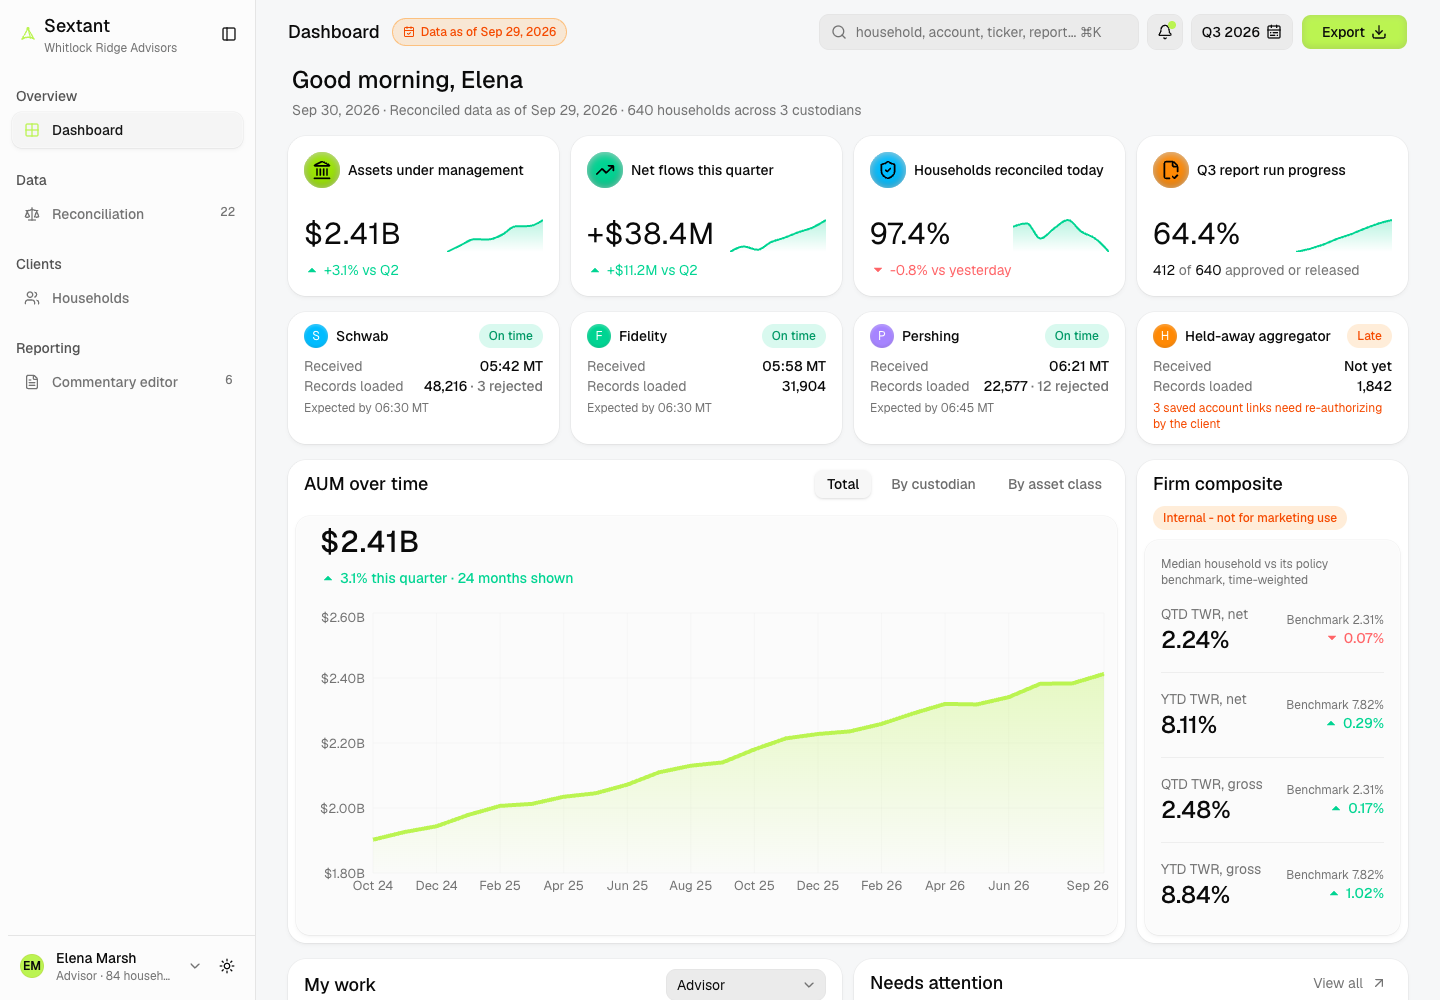Click the Assets under management bank icon
Image resolution: width=1440 pixels, height=1000 pixels.
(322, 170)
